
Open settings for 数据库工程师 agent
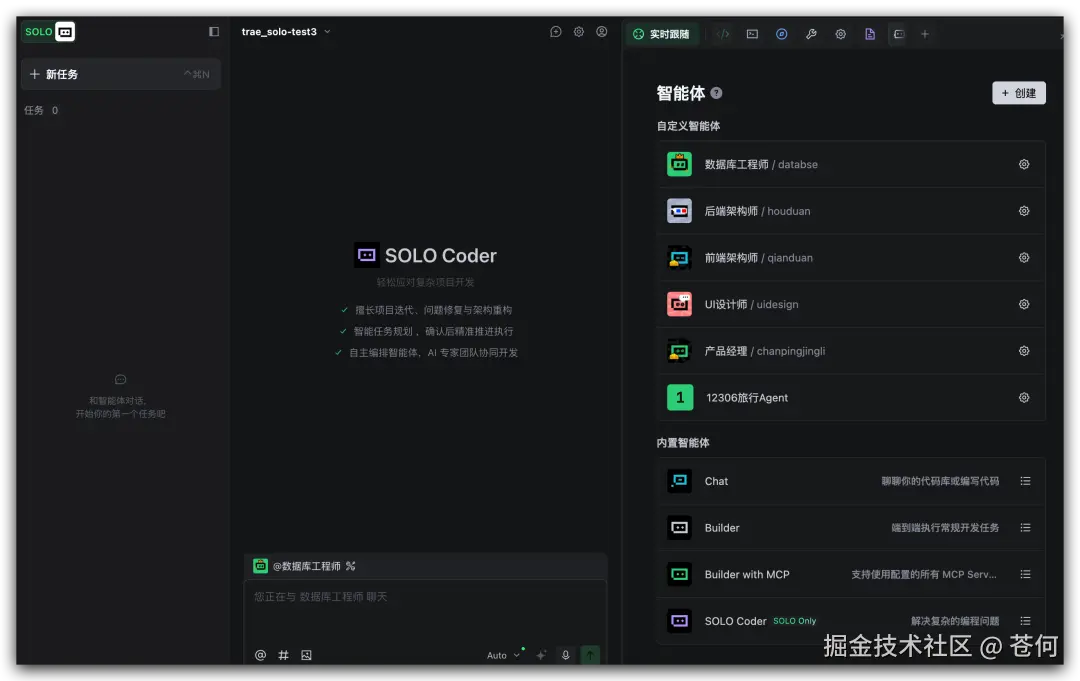tap(1024, 164)
